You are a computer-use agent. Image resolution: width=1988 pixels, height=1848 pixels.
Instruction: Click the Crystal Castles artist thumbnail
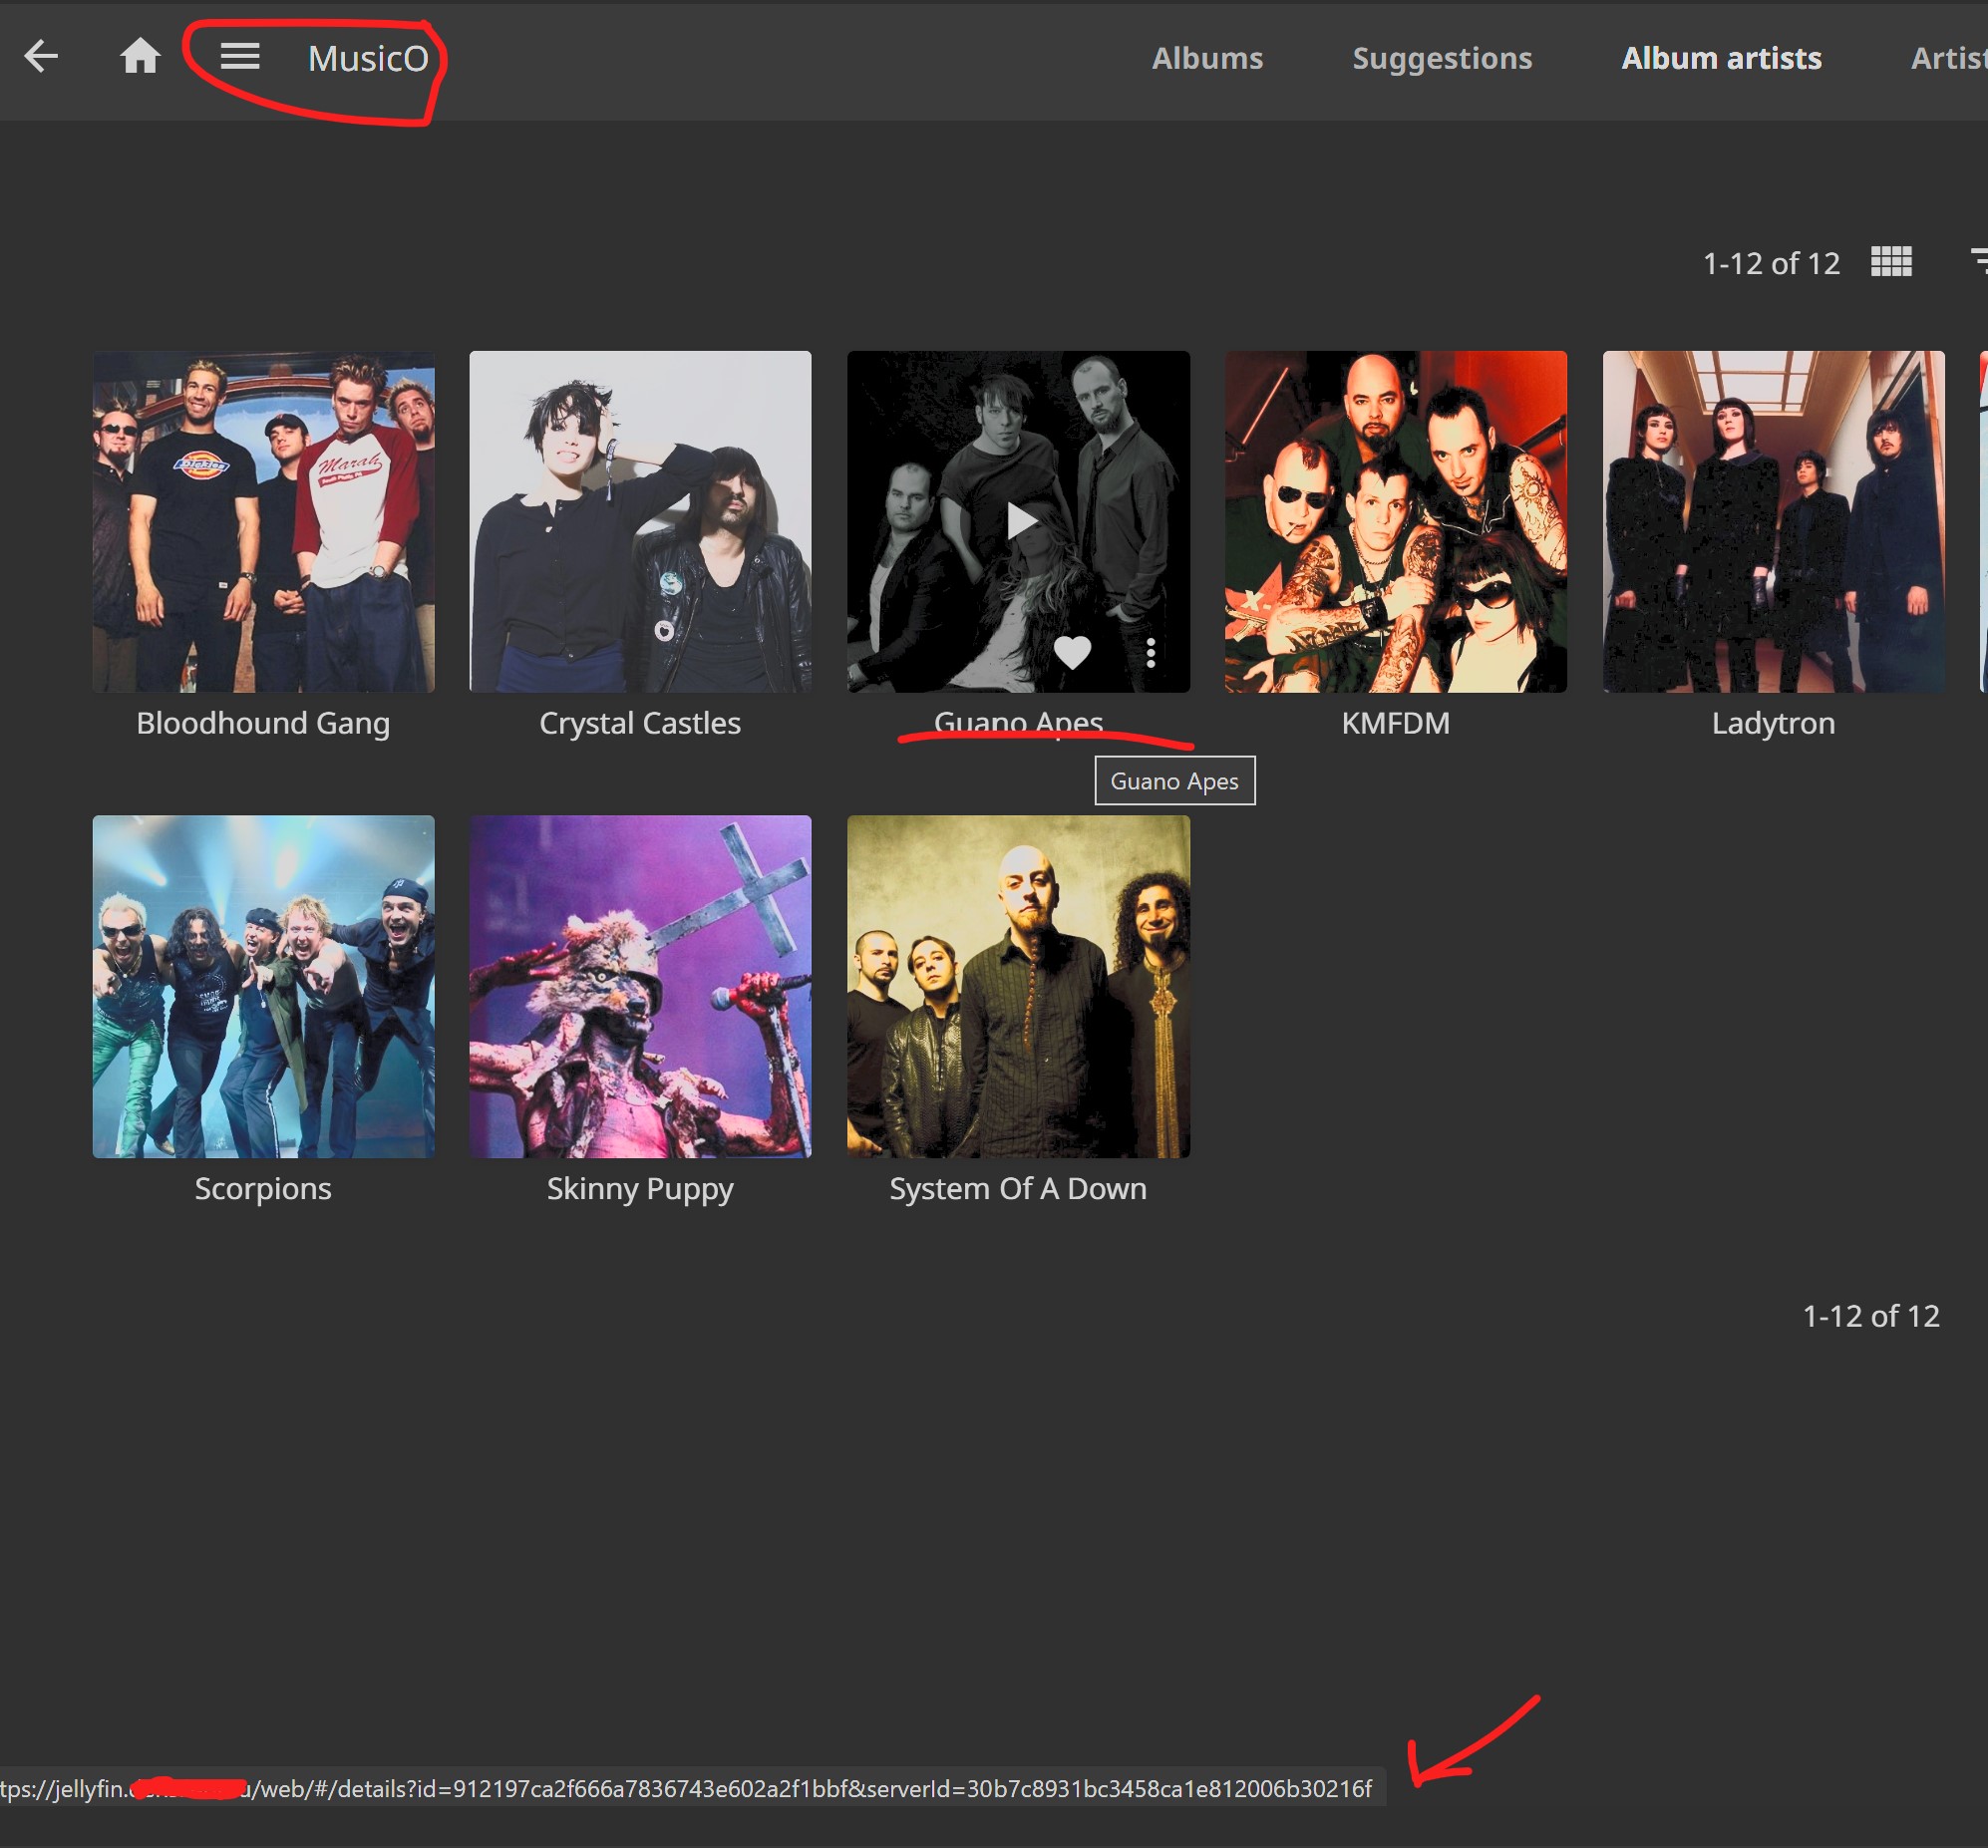(640, 521)
